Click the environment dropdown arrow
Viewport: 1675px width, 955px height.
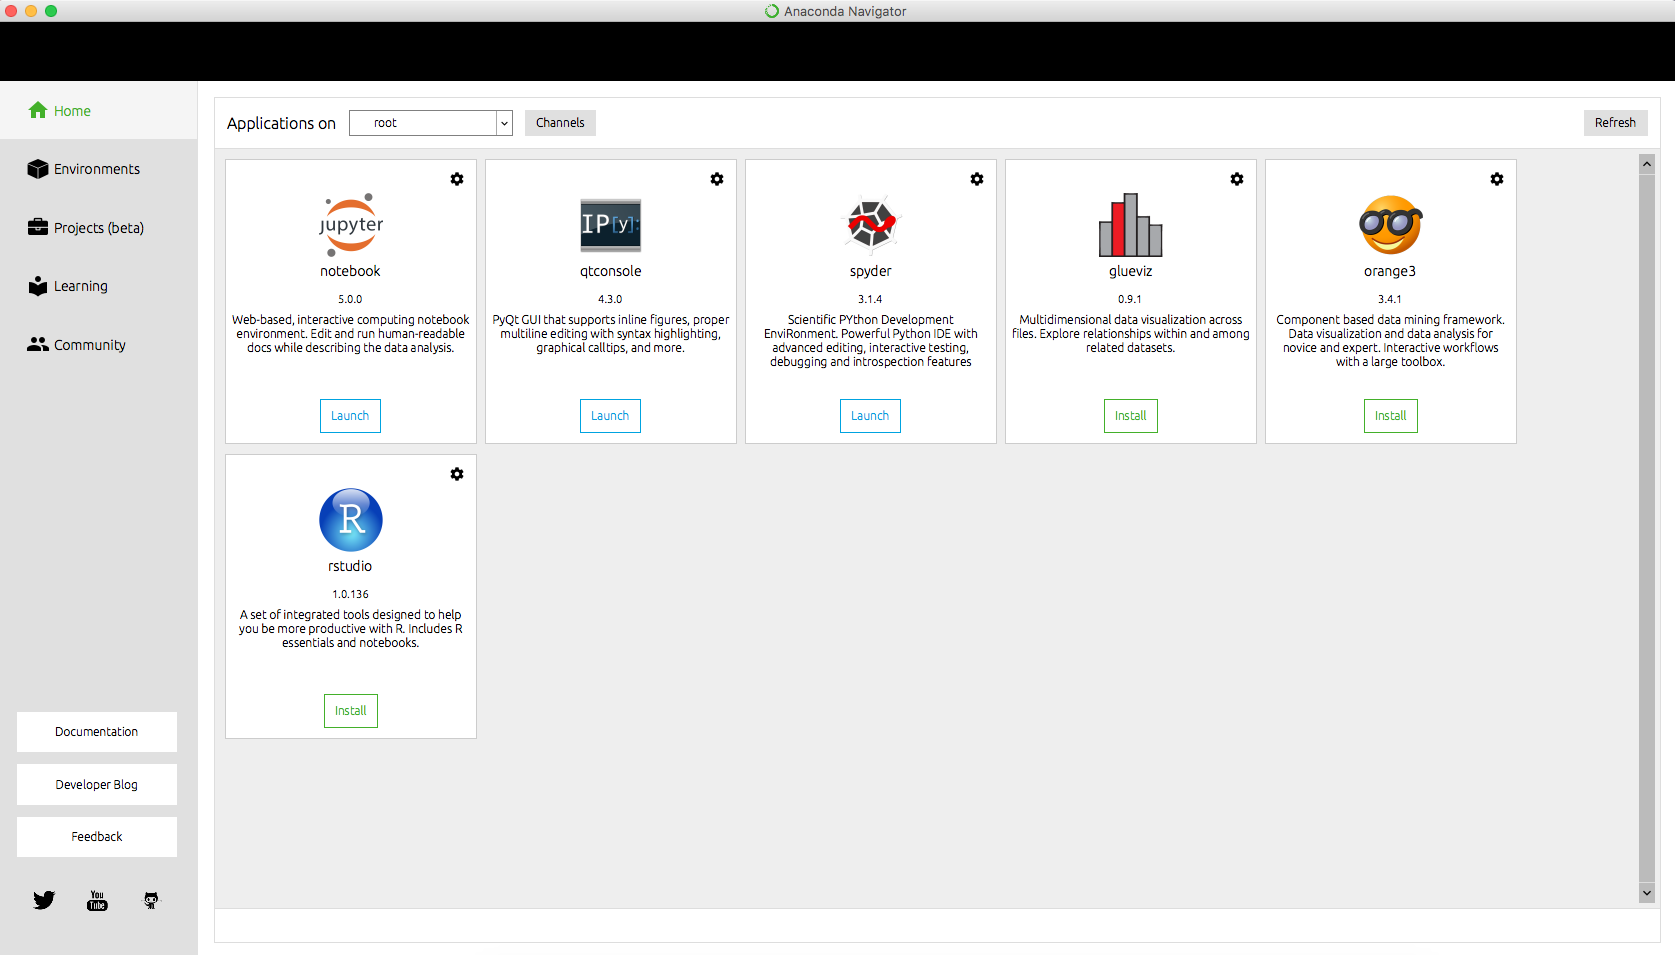pos(504,123)
